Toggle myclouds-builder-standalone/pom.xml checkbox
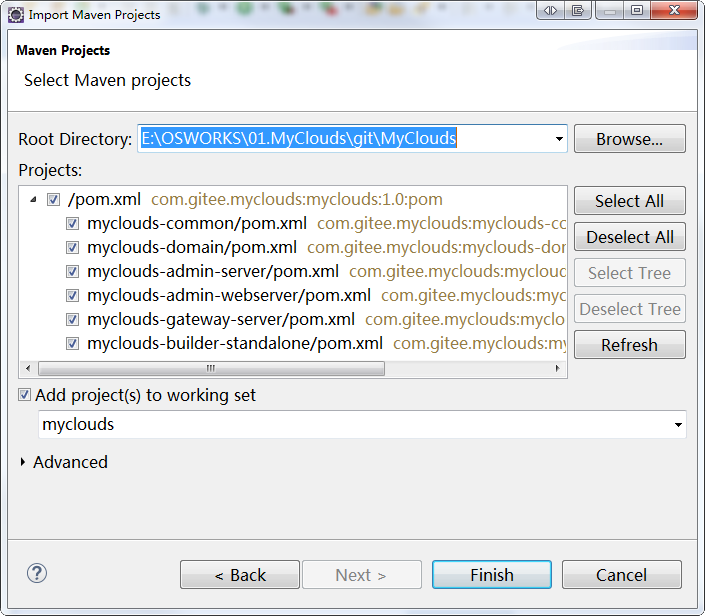Image resolution: width=705 pixels, height=616 pixels. coord(72,344)
